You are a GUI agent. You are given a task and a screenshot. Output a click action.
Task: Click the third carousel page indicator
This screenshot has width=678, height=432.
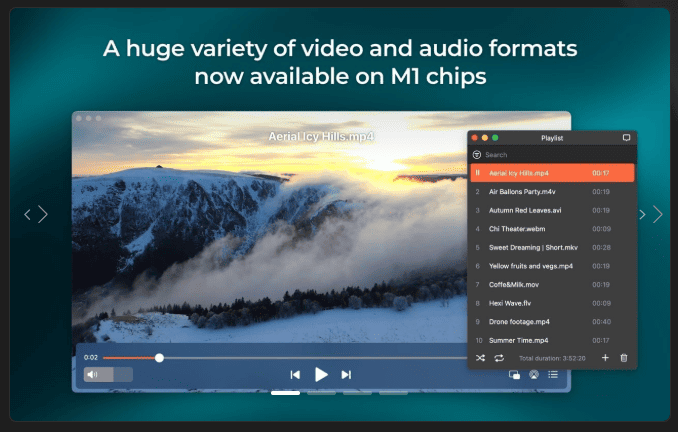(357, 393)
